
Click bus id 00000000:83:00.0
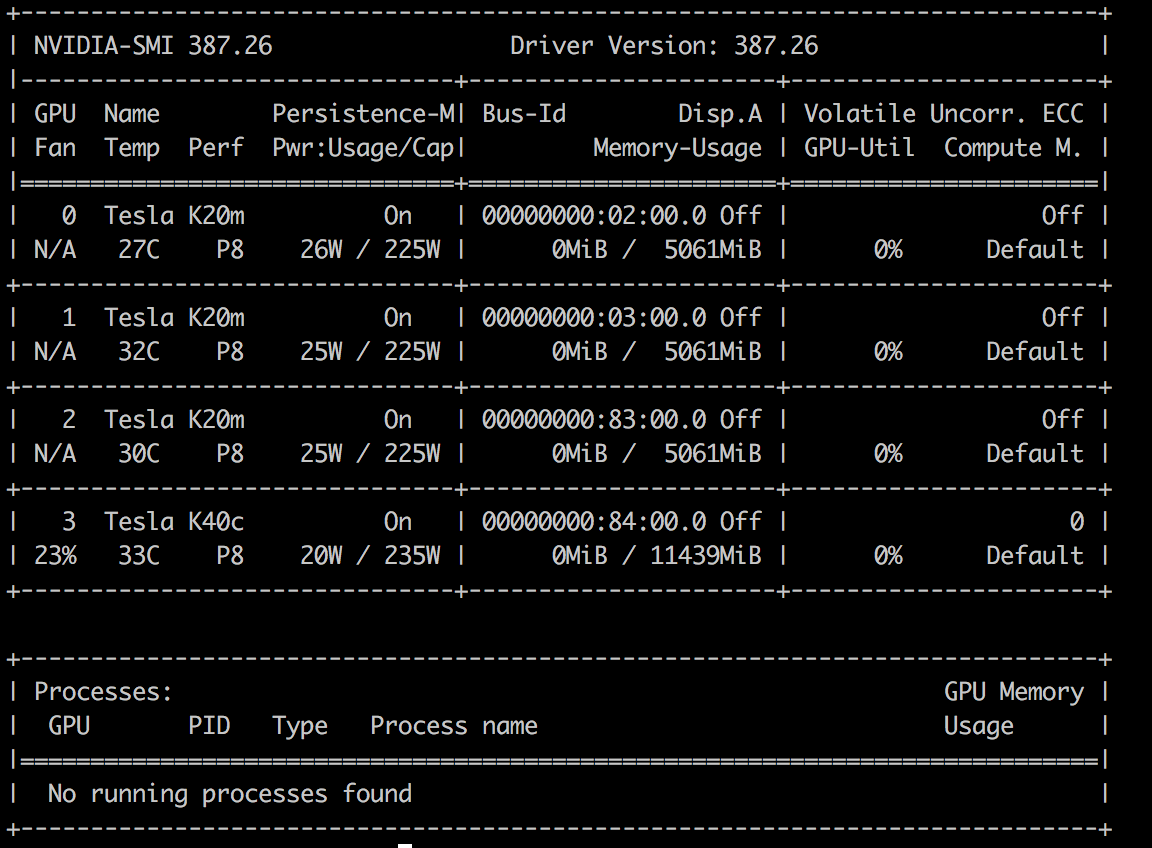(x=594, y=420)
